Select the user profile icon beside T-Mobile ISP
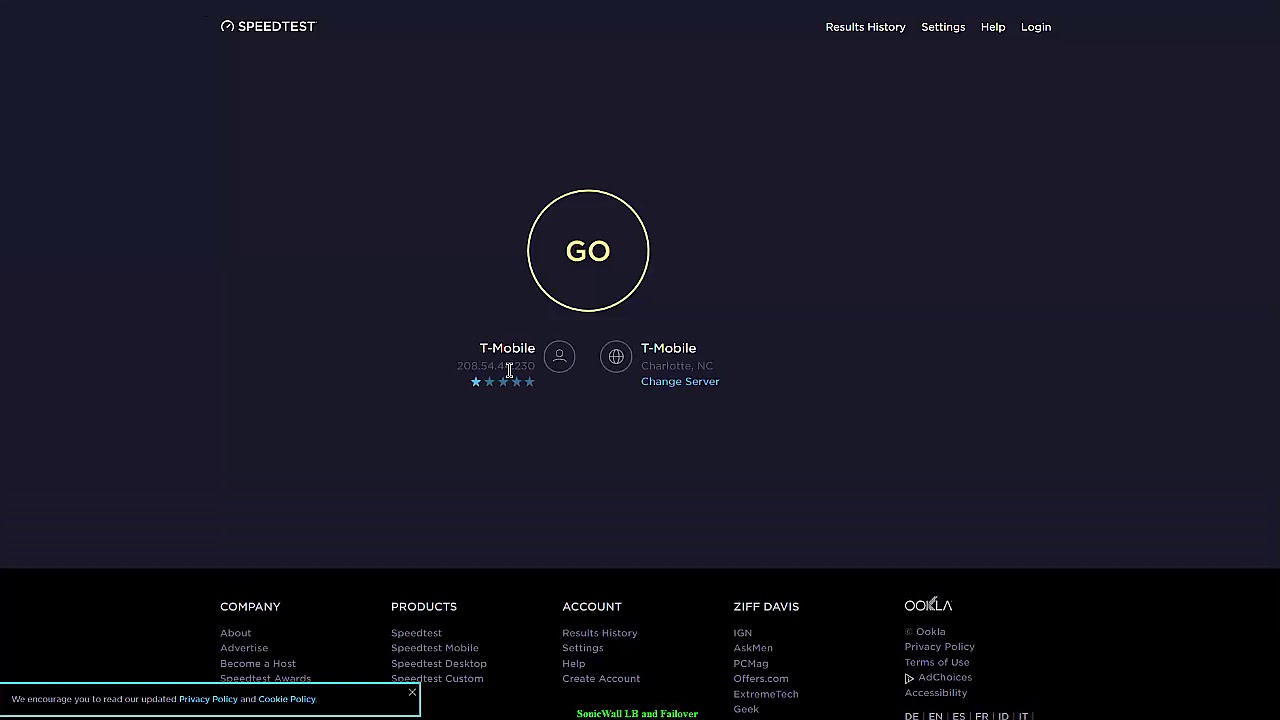The width and height of the screenshot is (1280, 720). click(x=560, y=356)
